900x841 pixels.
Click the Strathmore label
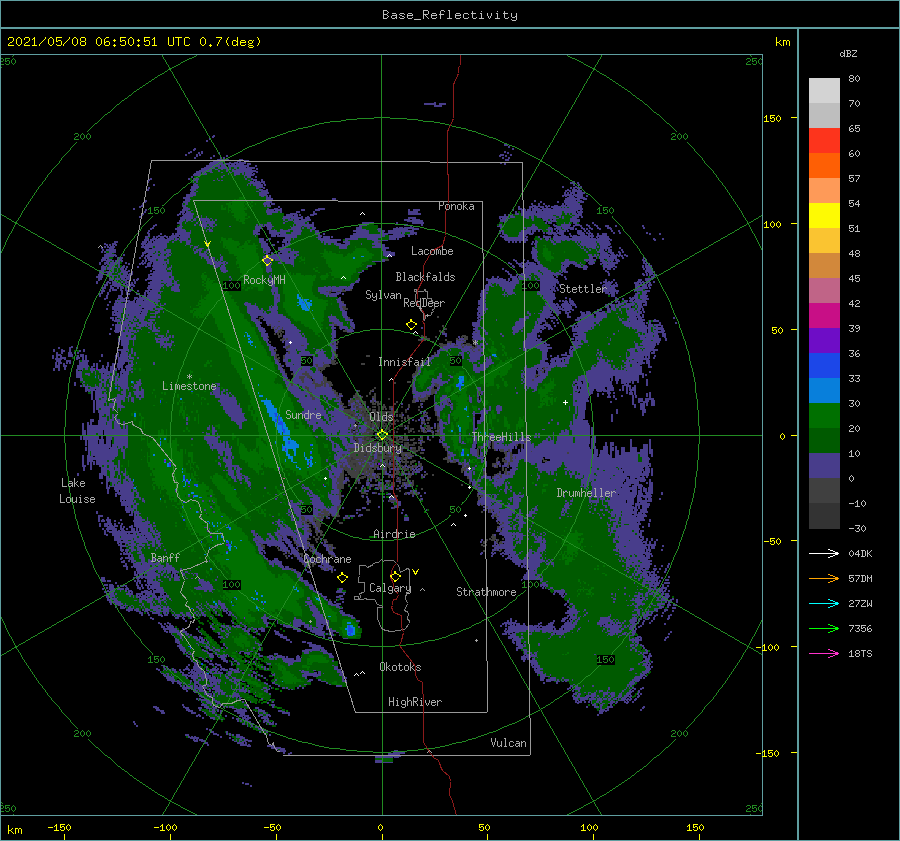[x=486, y=592]
